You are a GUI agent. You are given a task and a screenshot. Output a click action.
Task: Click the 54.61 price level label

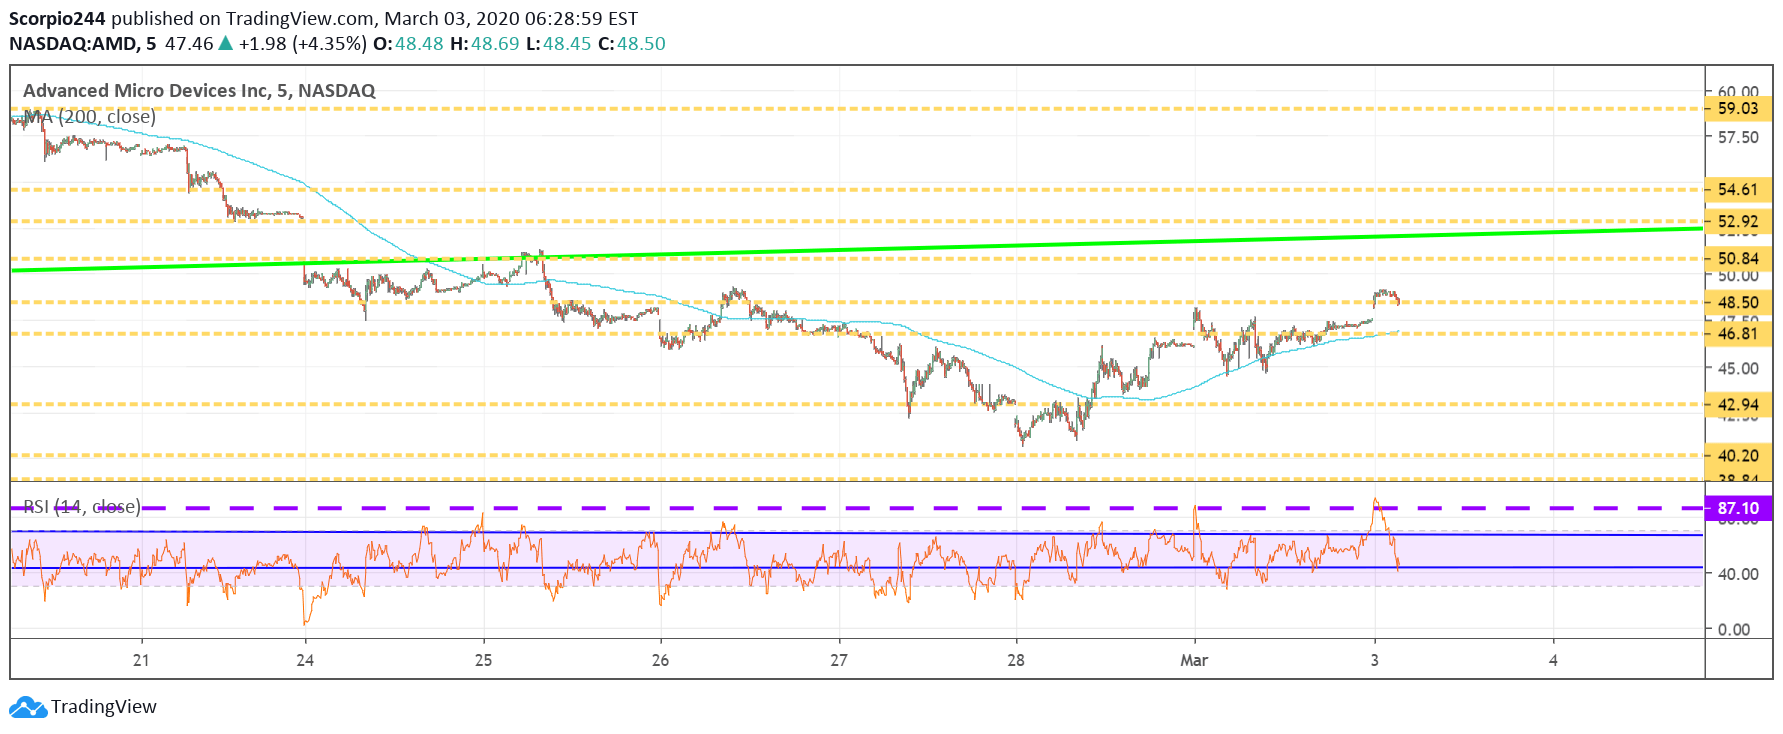(x=1738, y=189)
